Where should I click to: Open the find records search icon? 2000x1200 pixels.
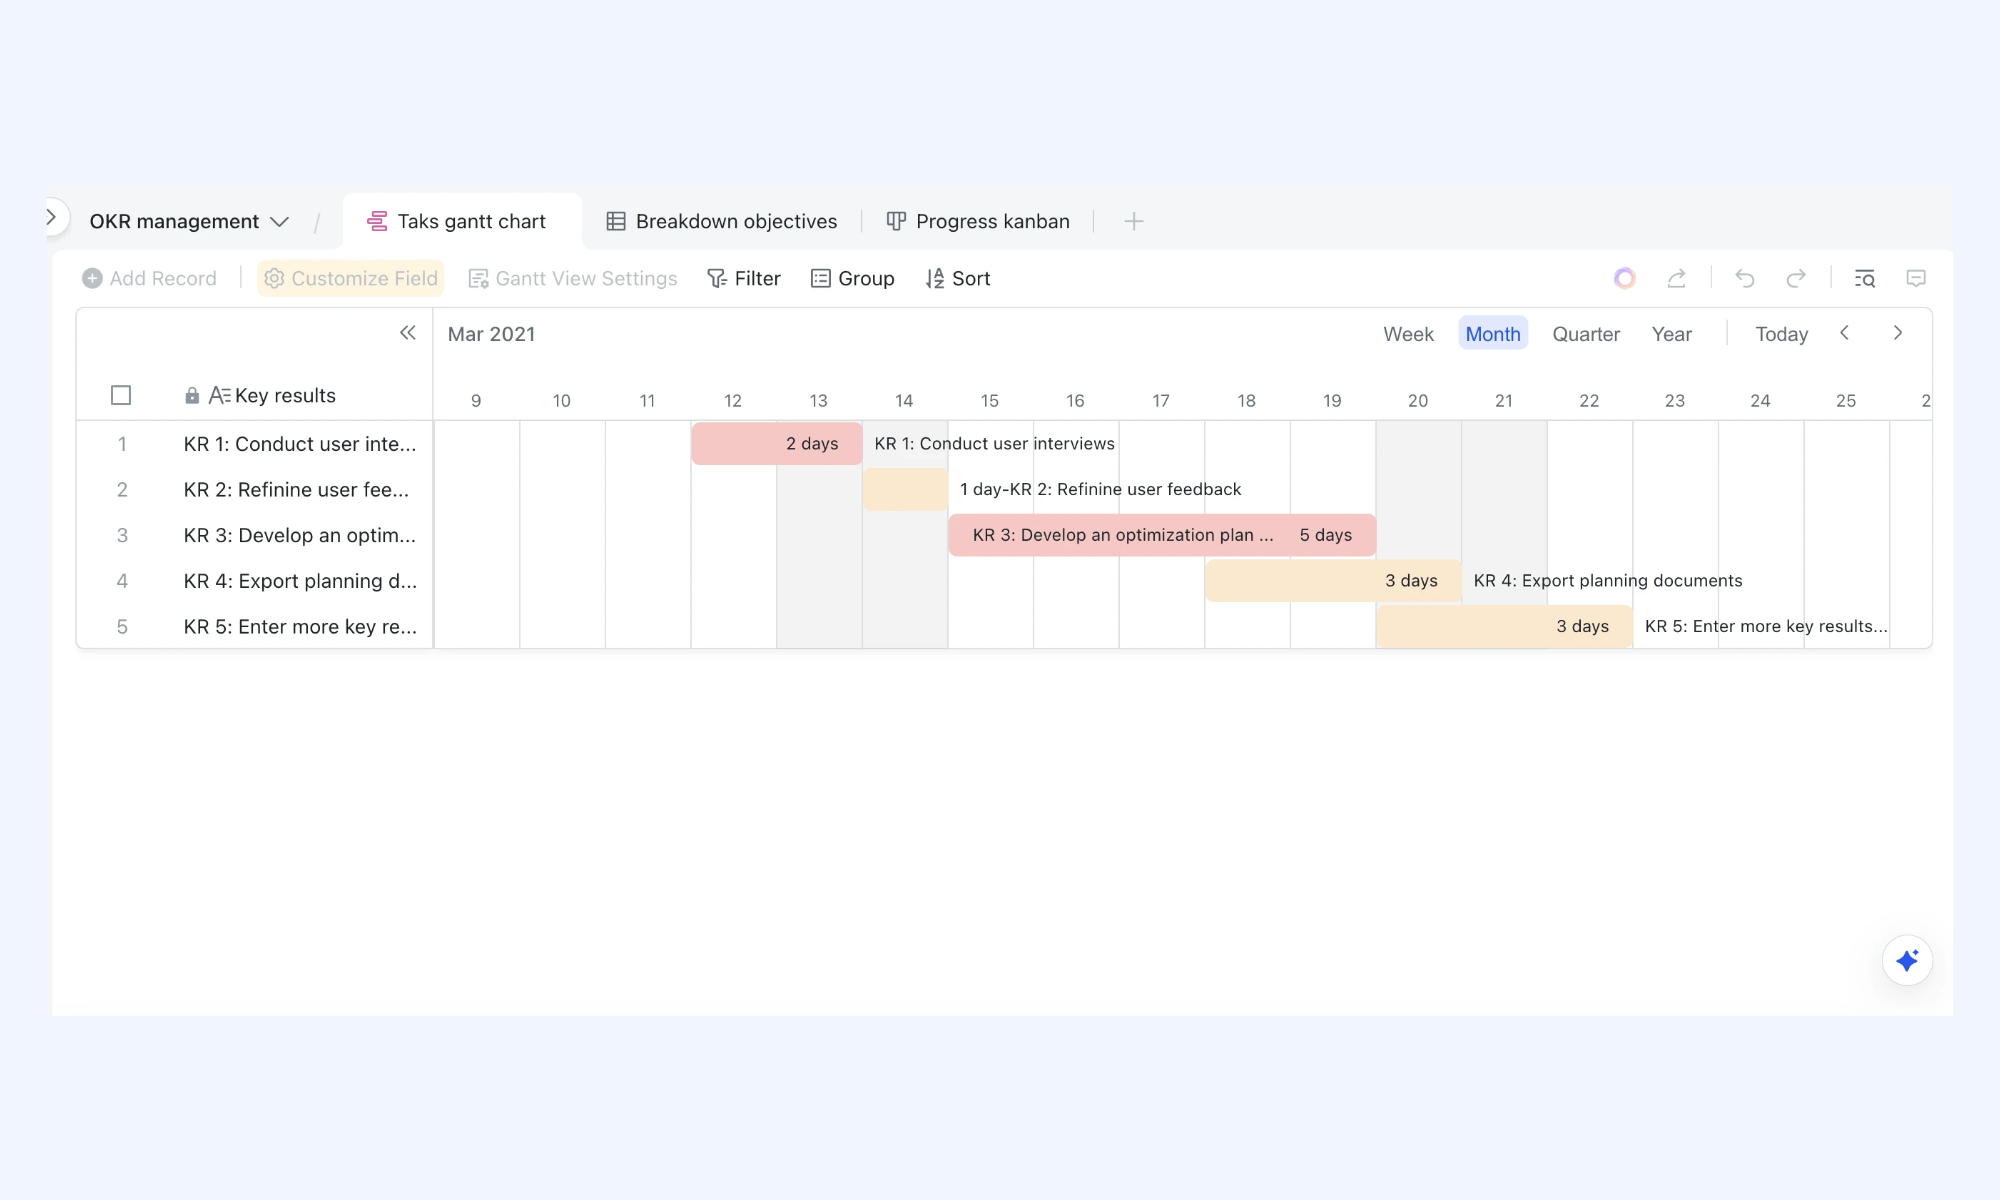pos(1865,279)
